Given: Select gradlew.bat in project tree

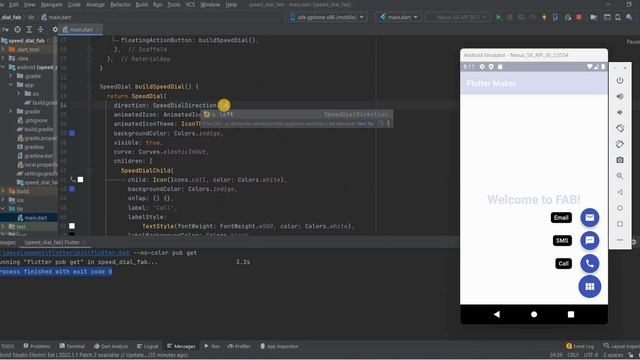Looking at the screenshot, I should tap(36, 156).
